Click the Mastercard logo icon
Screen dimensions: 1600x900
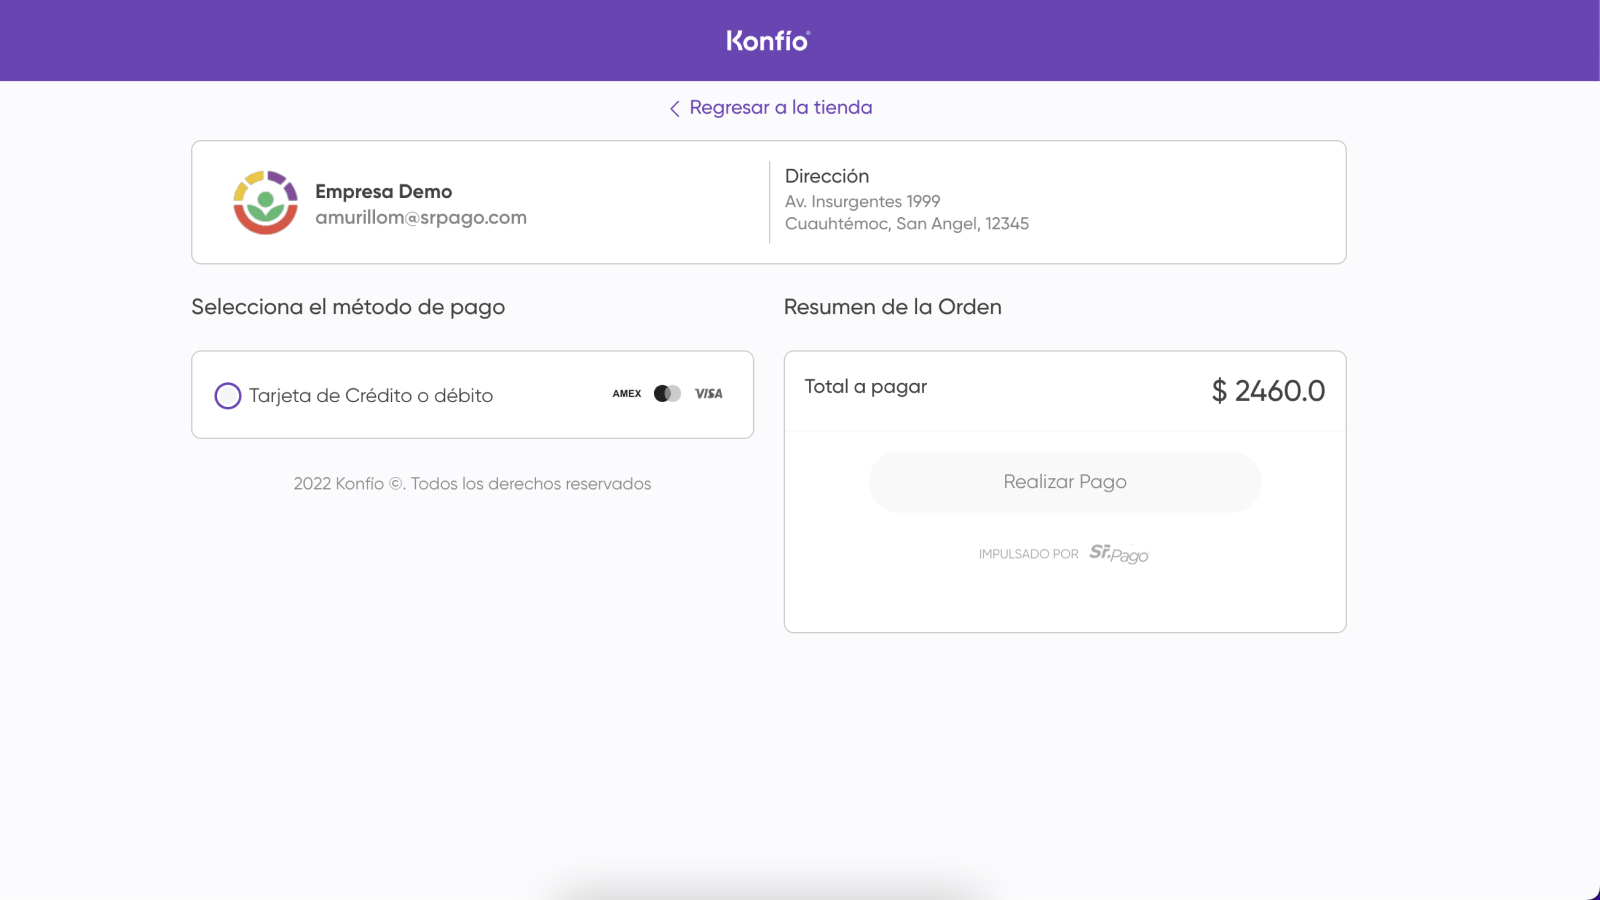pyautogui.click(x=667, y=394)
